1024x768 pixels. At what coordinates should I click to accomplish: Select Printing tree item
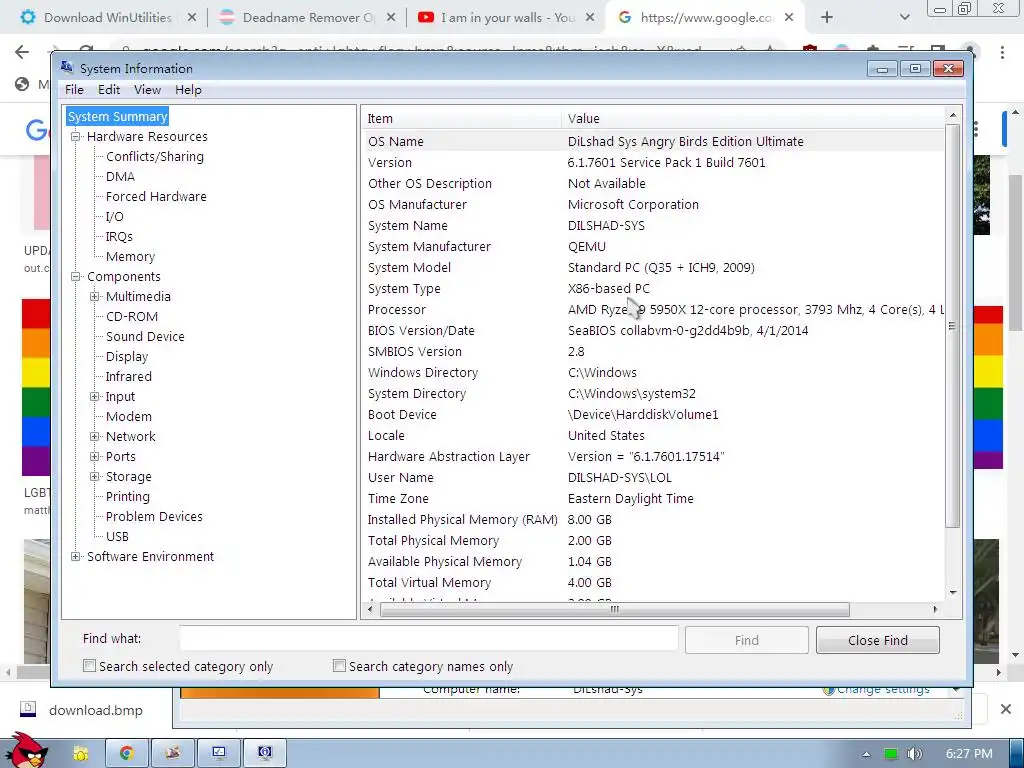point(127,496)
